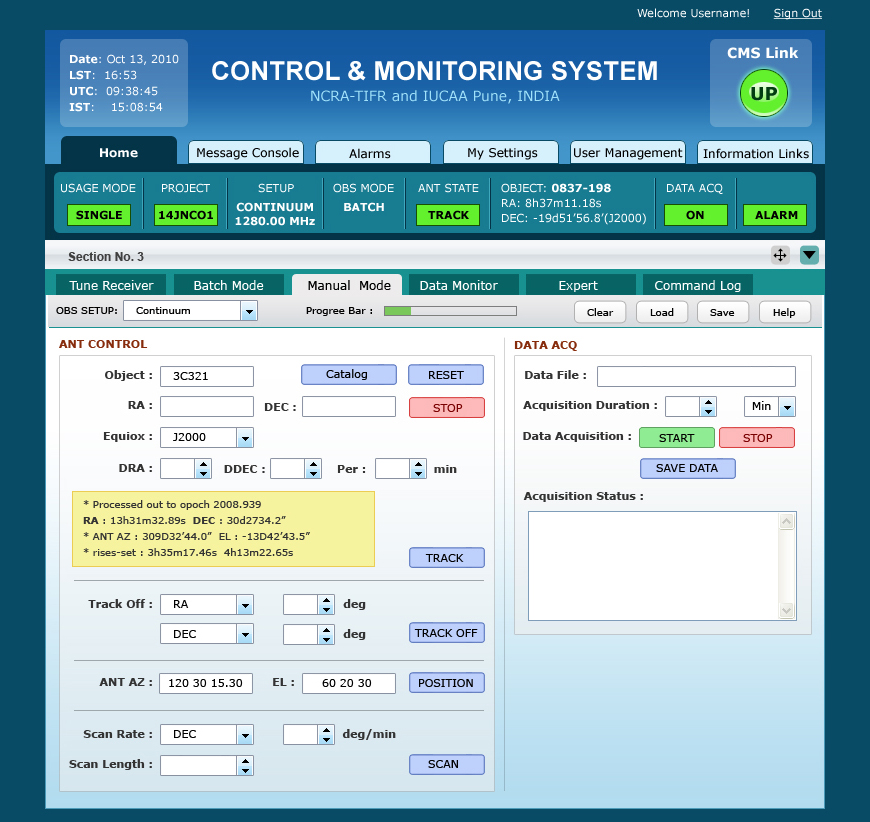Click the DEC input field beside RA
This screenshot has width=870, height=822.
point(348,406)
